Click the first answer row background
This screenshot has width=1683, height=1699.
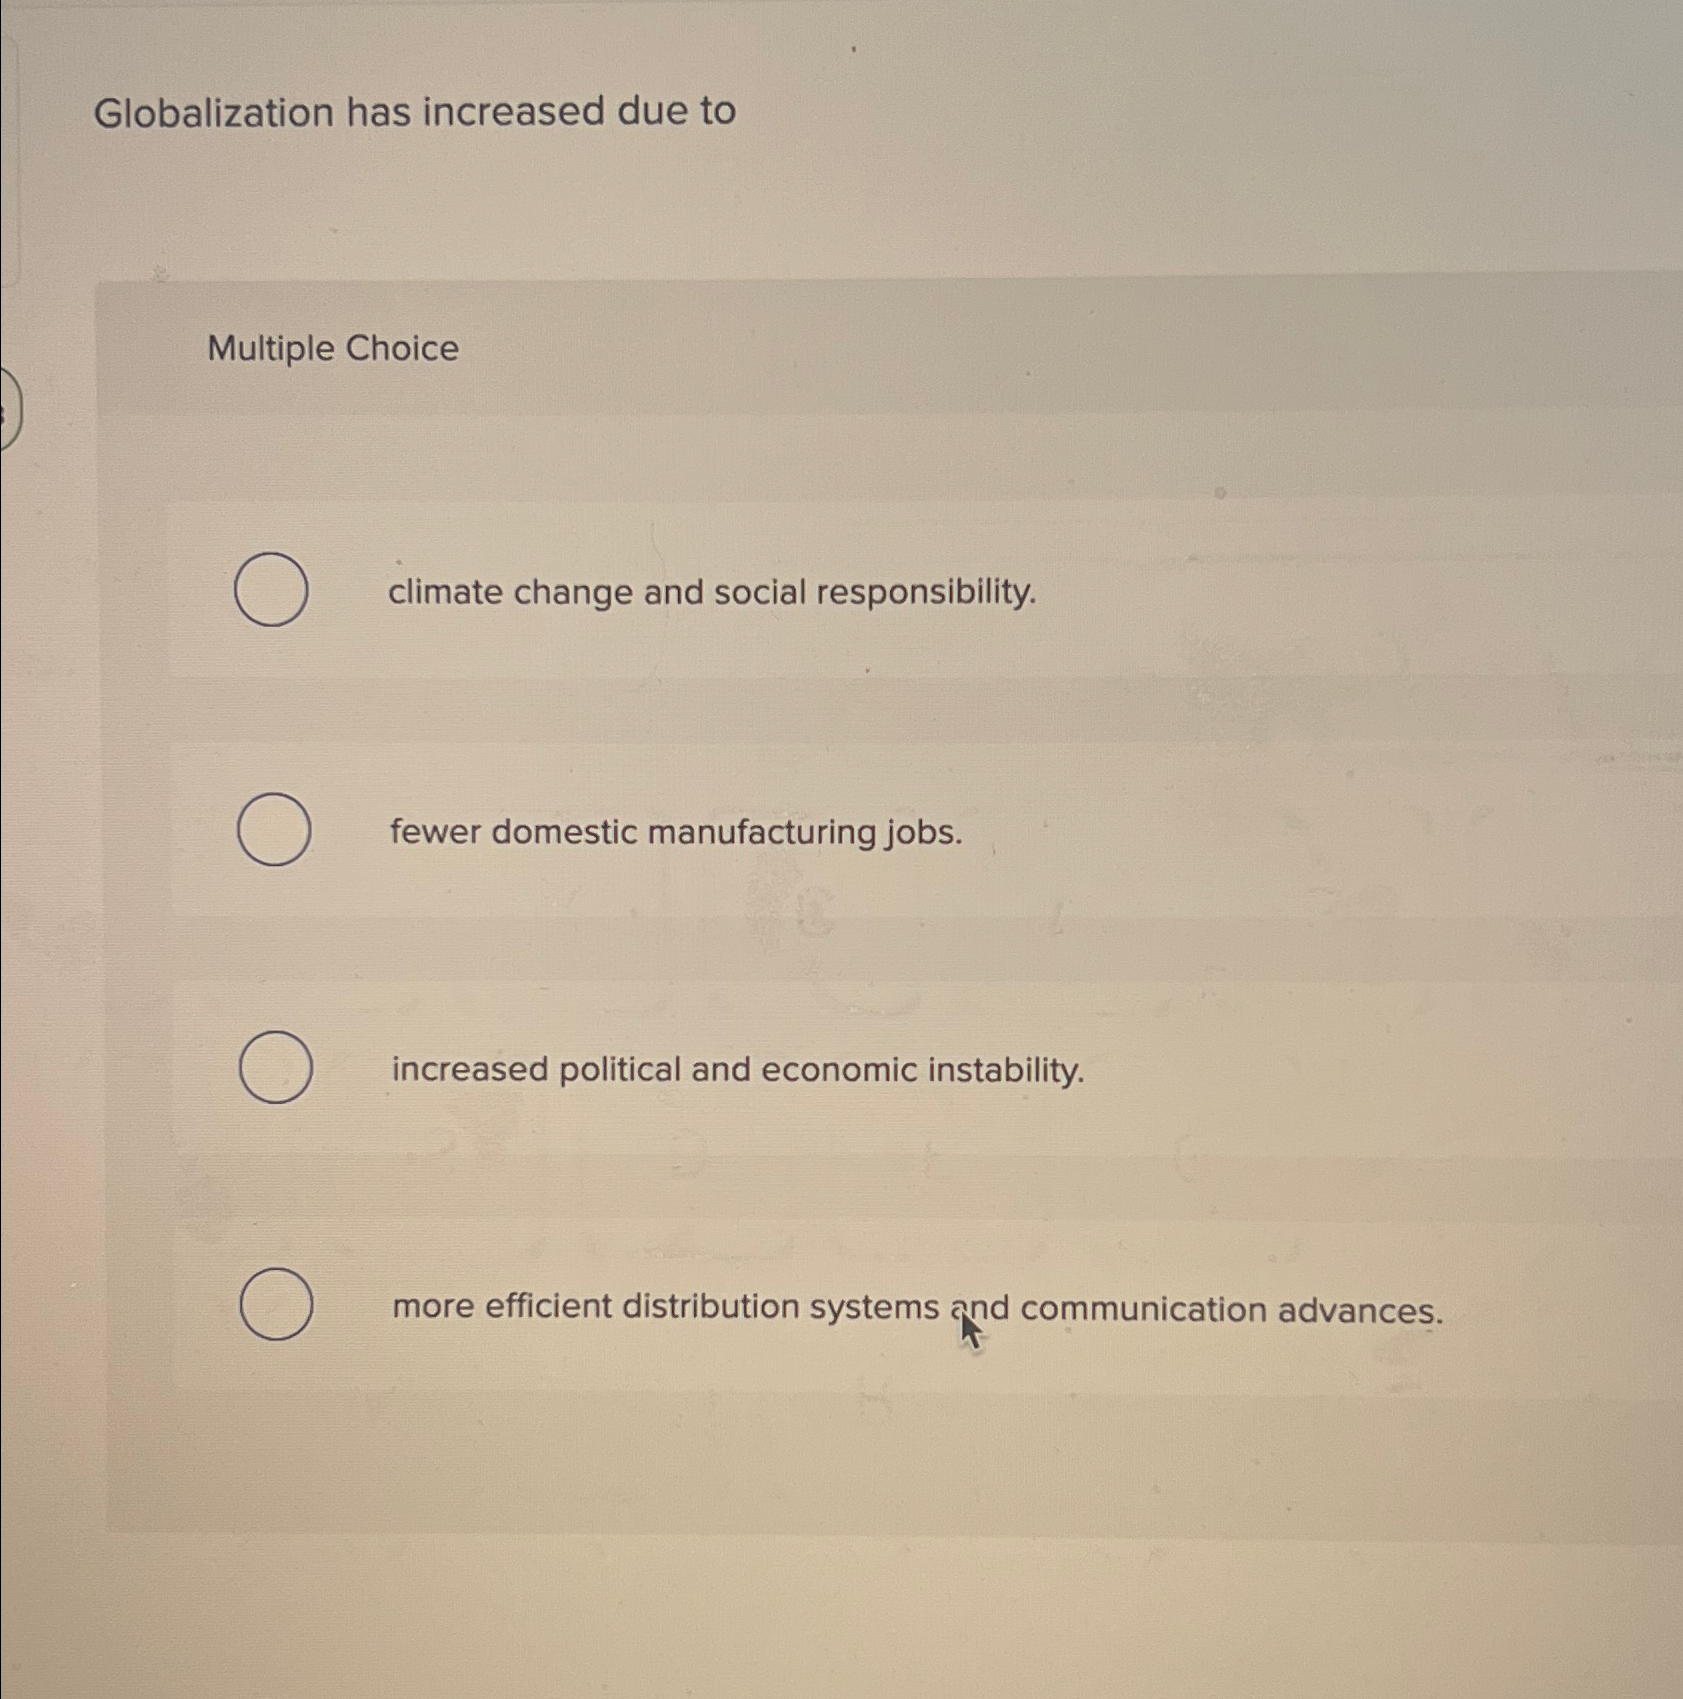(1300, 592)
